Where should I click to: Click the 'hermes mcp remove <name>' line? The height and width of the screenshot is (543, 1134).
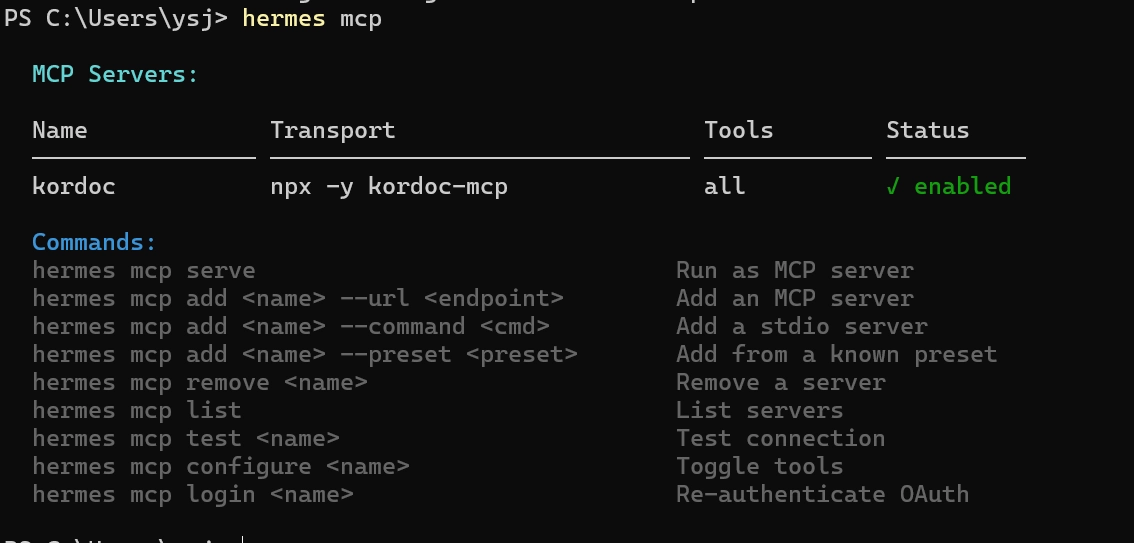point(200,382)
